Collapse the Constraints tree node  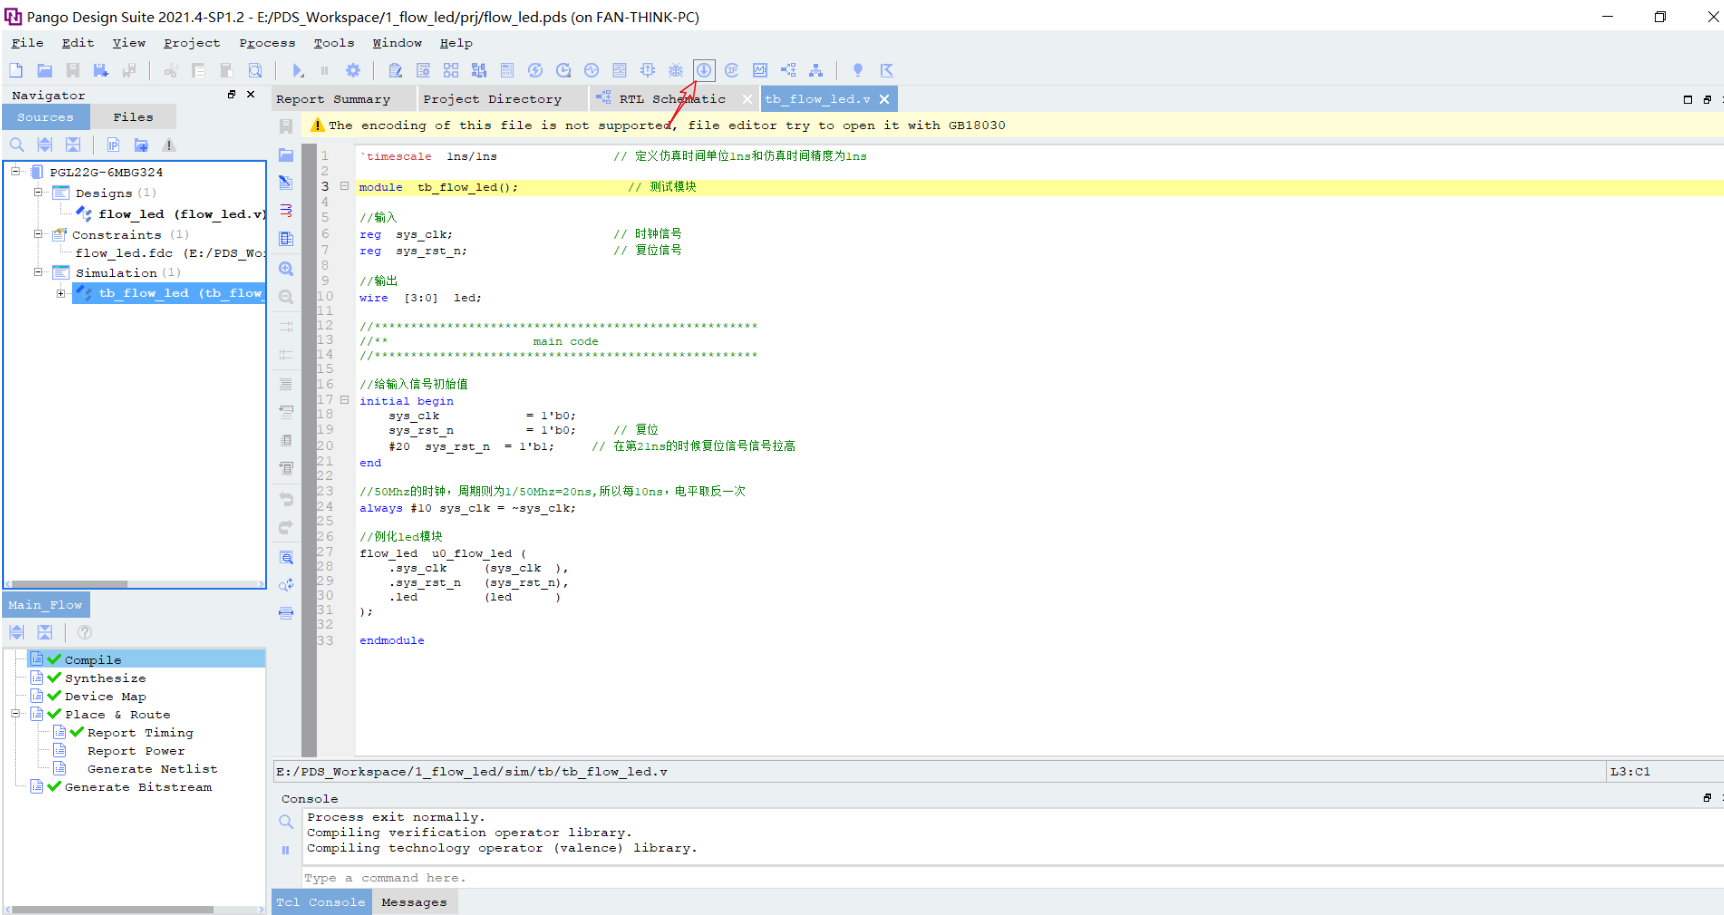38,234
